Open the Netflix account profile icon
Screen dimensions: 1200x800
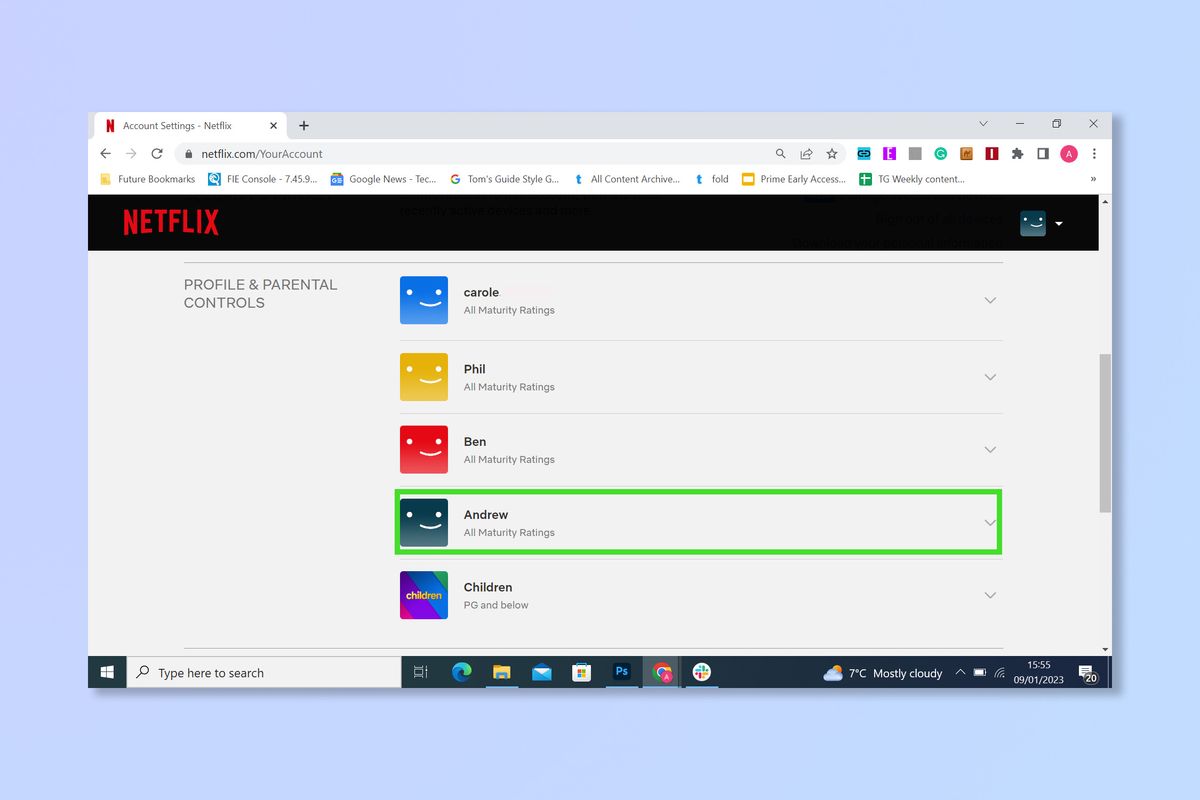click(x=1033, y=223)
